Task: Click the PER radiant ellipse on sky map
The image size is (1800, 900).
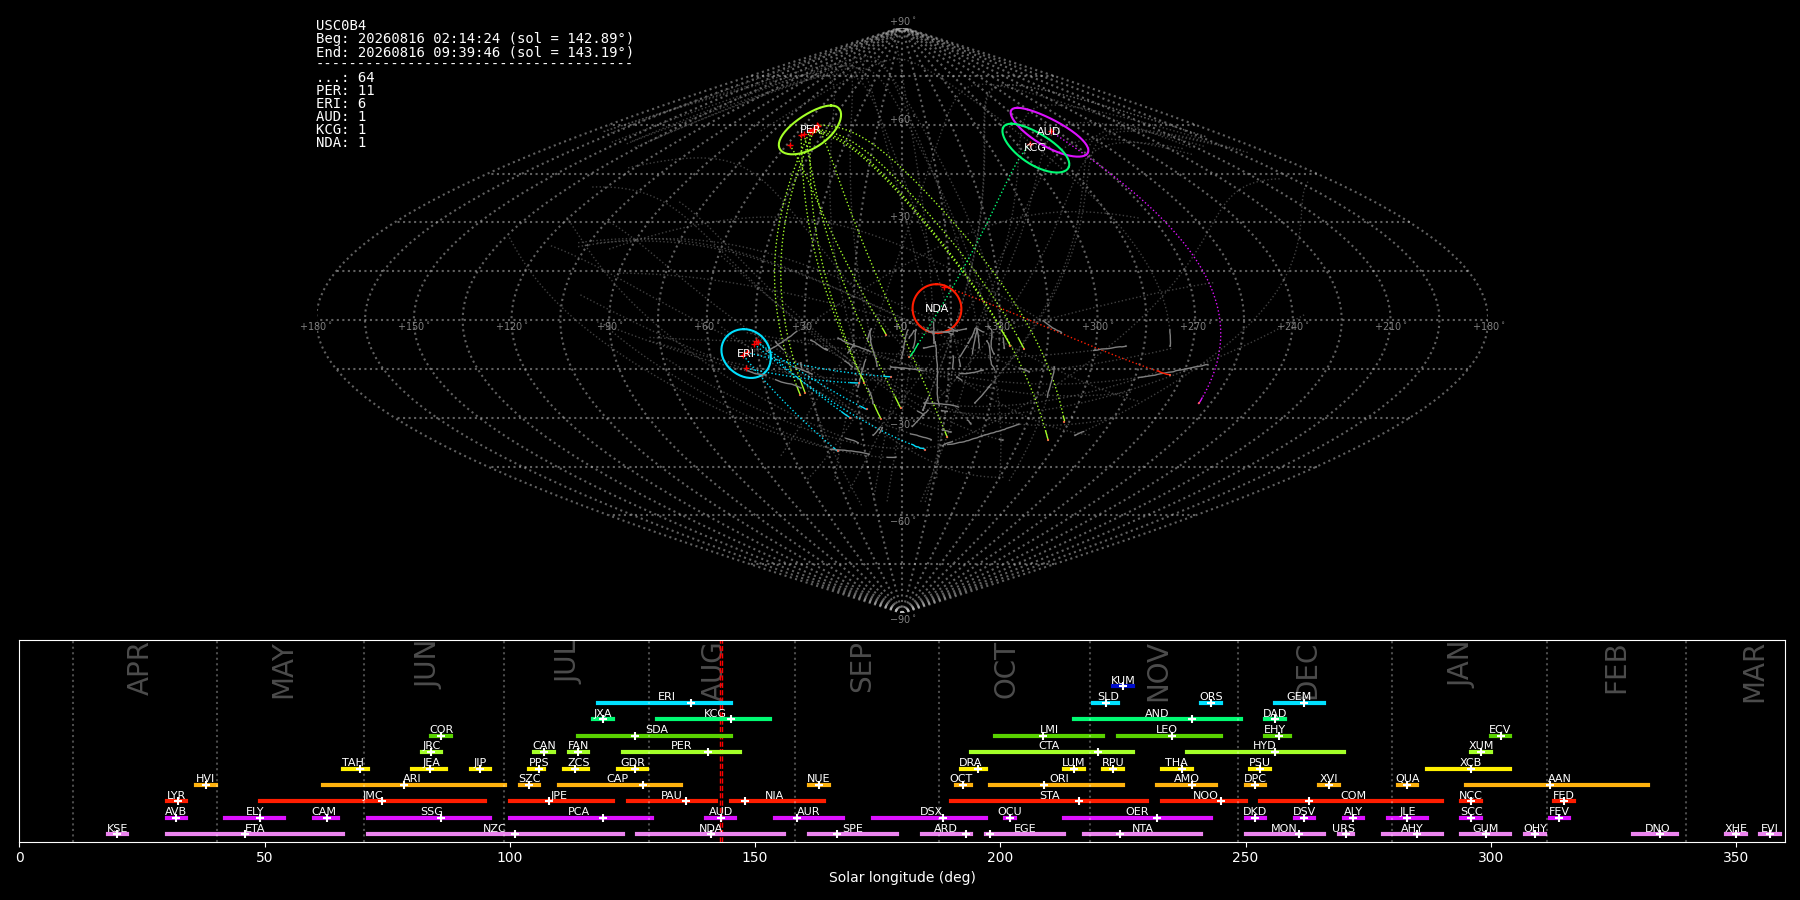Action: click(810, 130)
